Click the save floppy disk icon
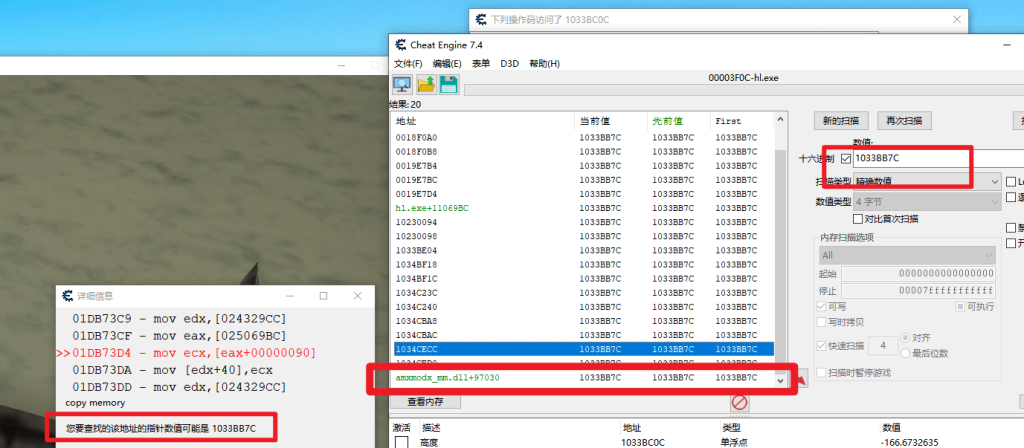 448,84
